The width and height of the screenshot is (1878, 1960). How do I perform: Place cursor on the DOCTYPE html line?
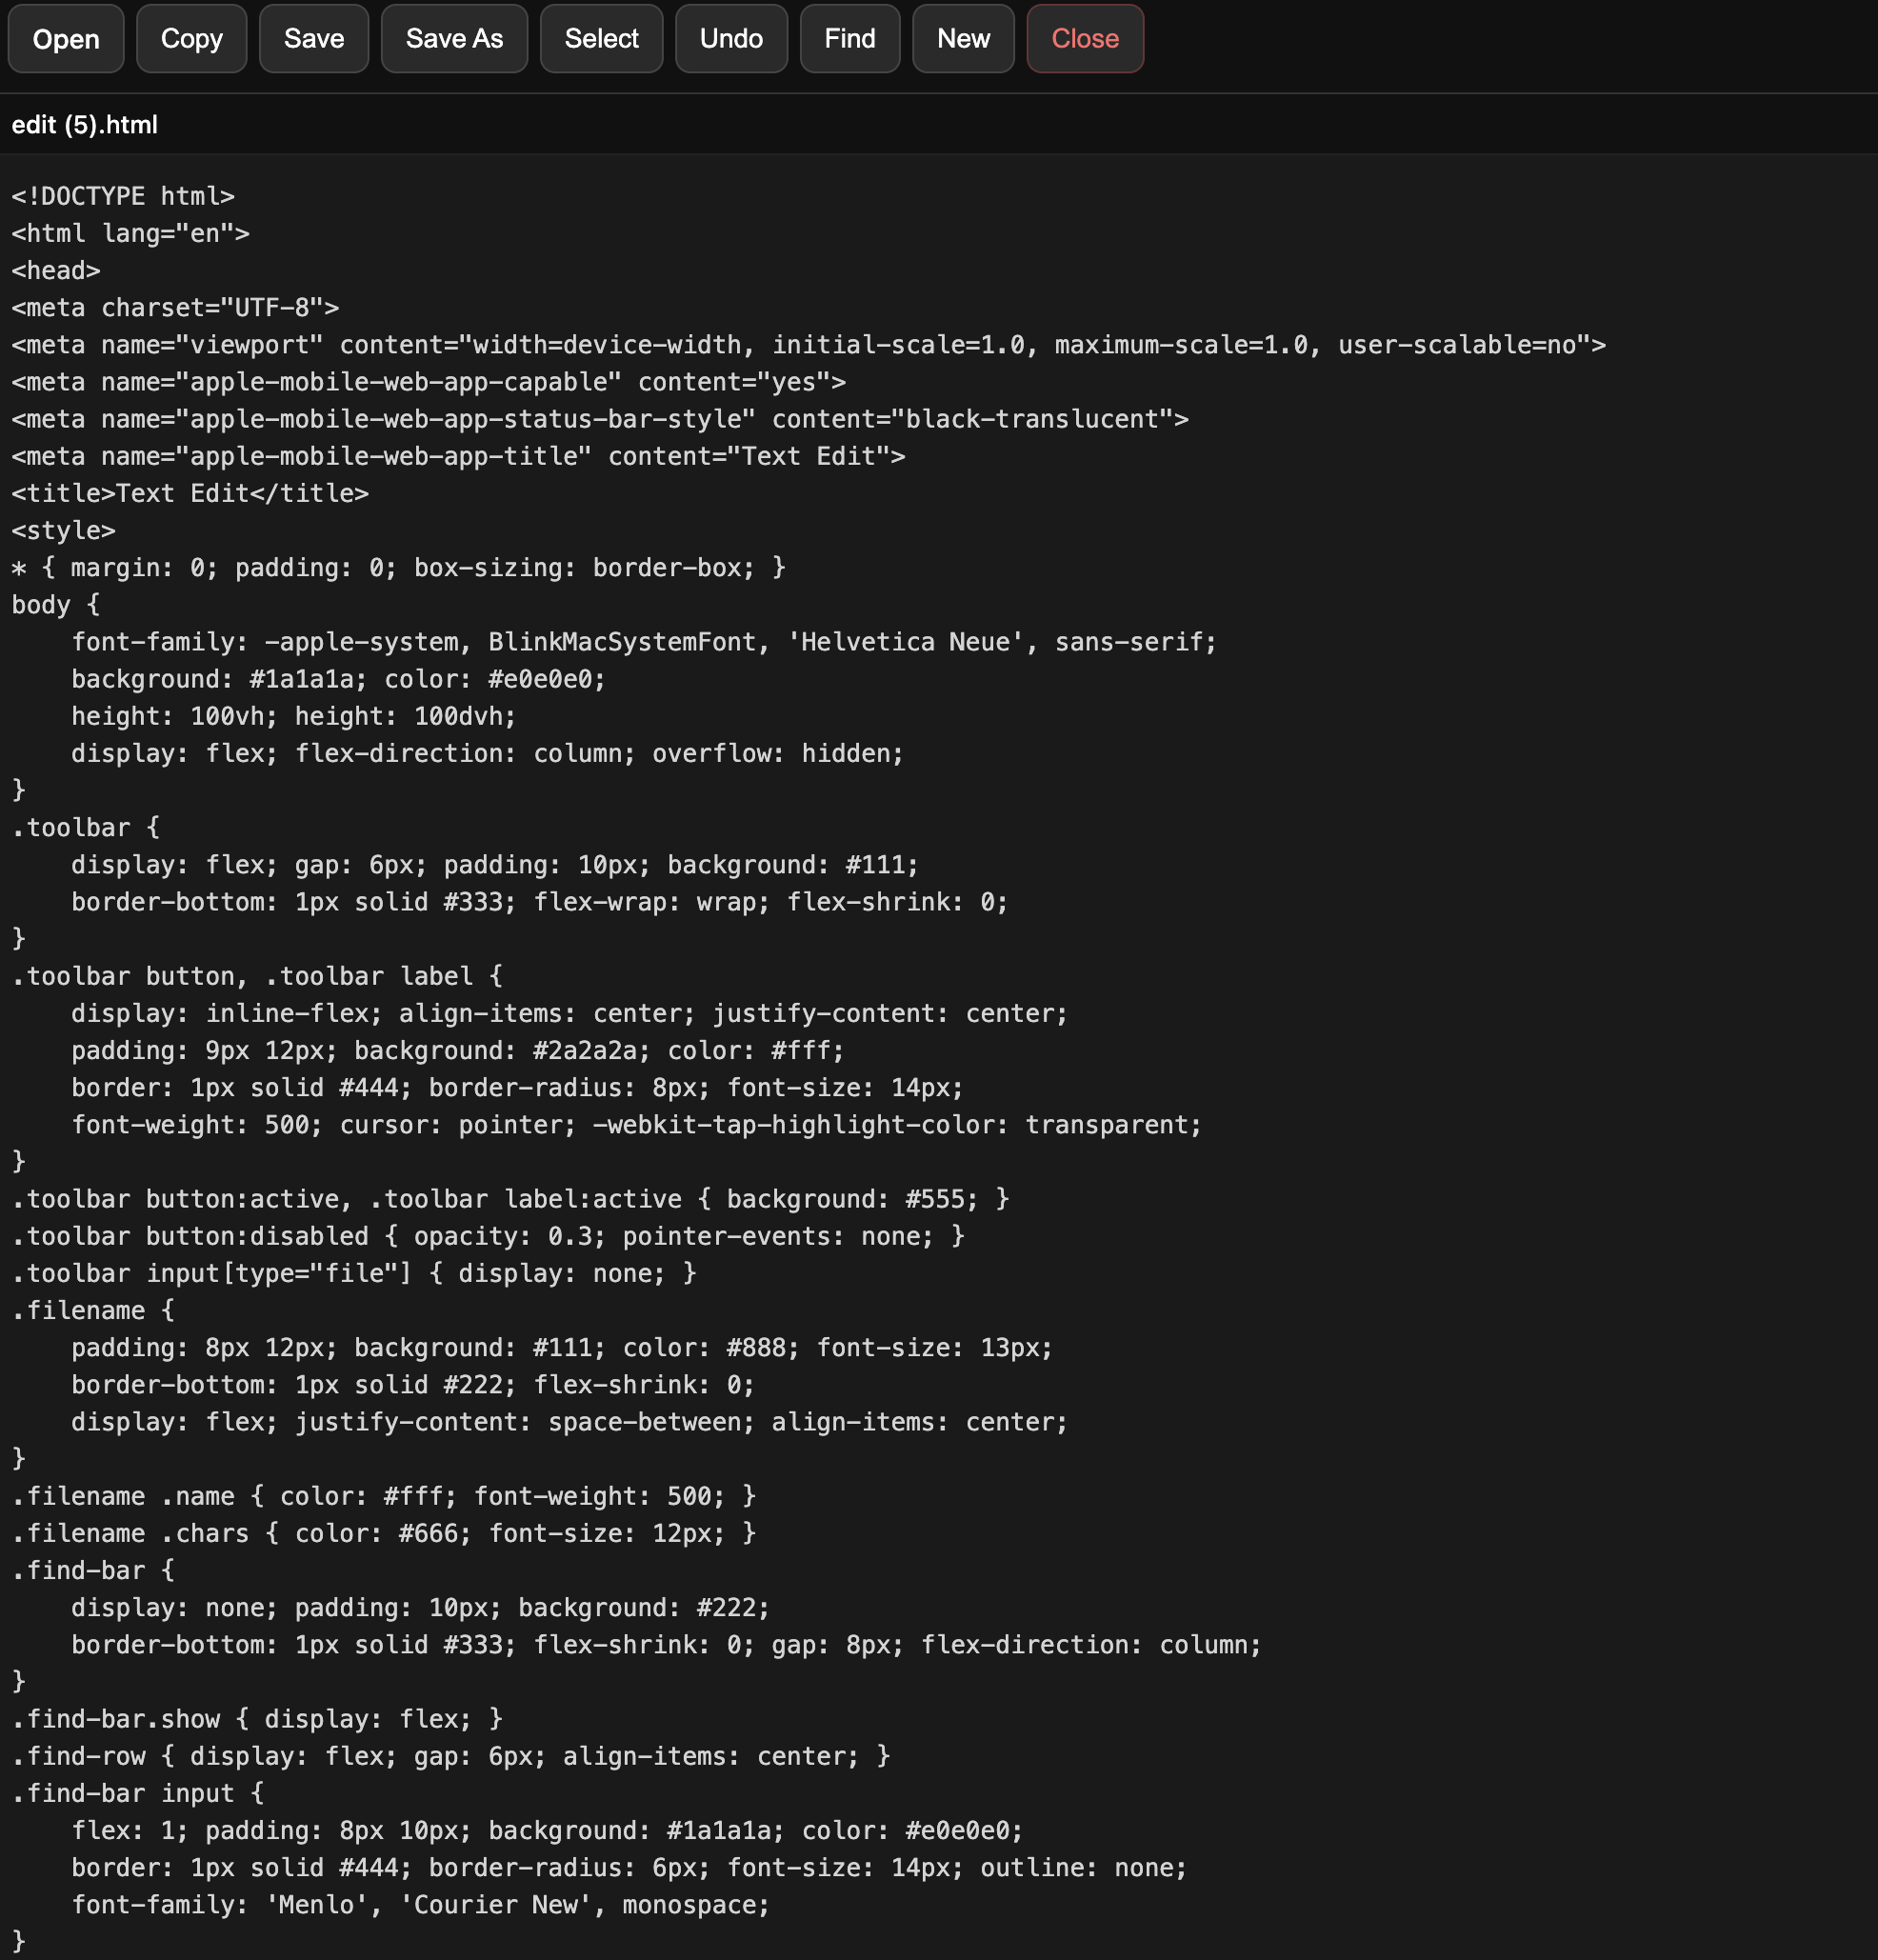tap(123, 196)
